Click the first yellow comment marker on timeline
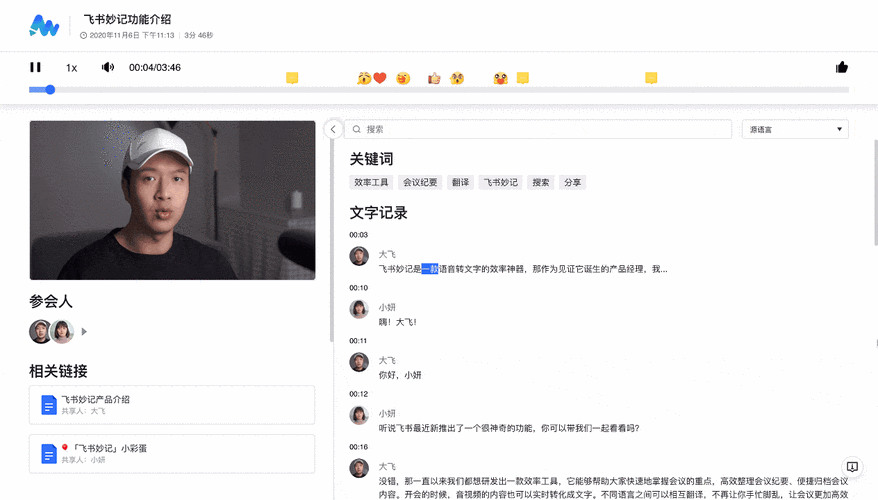 [x=292, y=78]
